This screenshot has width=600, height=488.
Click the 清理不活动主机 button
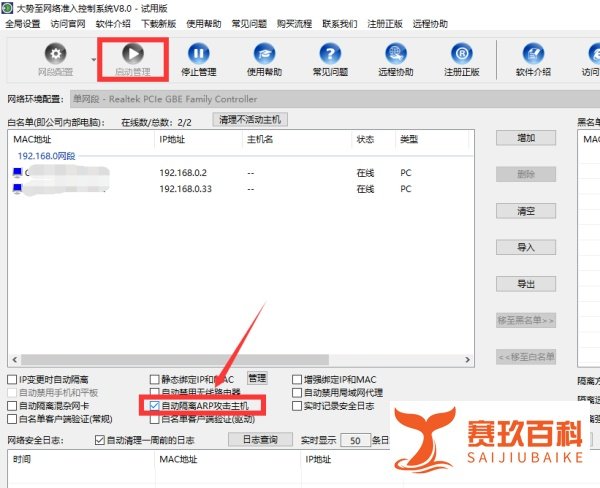[x=250, y=119]
